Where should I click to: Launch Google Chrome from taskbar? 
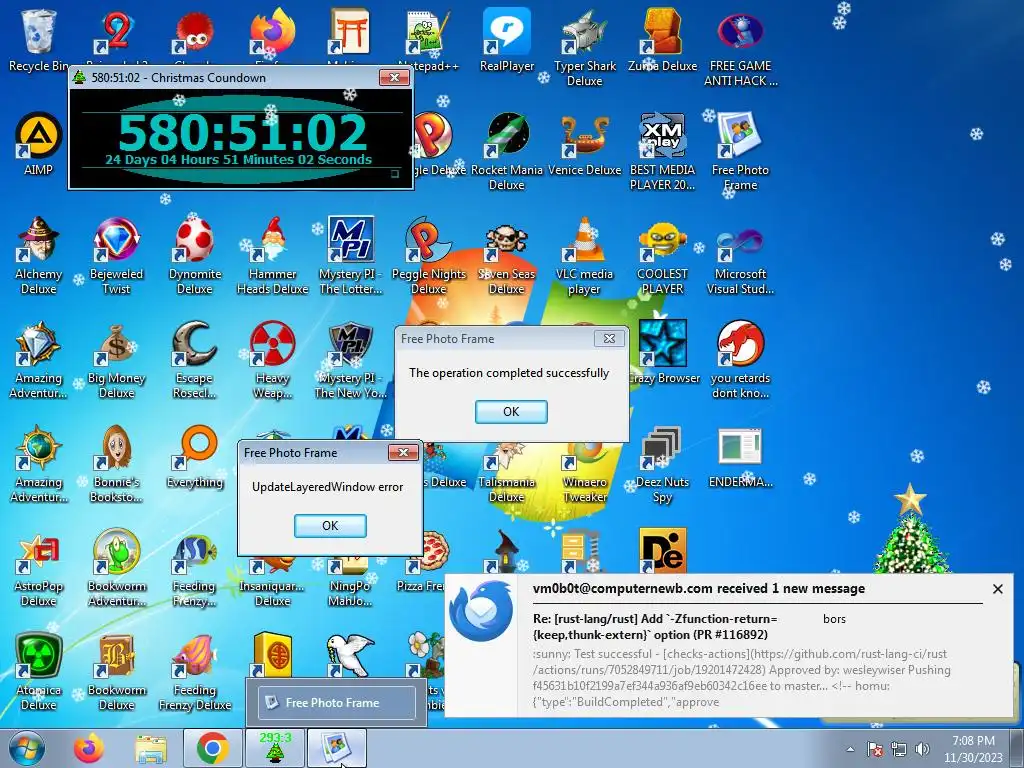[x=212, y=749]
